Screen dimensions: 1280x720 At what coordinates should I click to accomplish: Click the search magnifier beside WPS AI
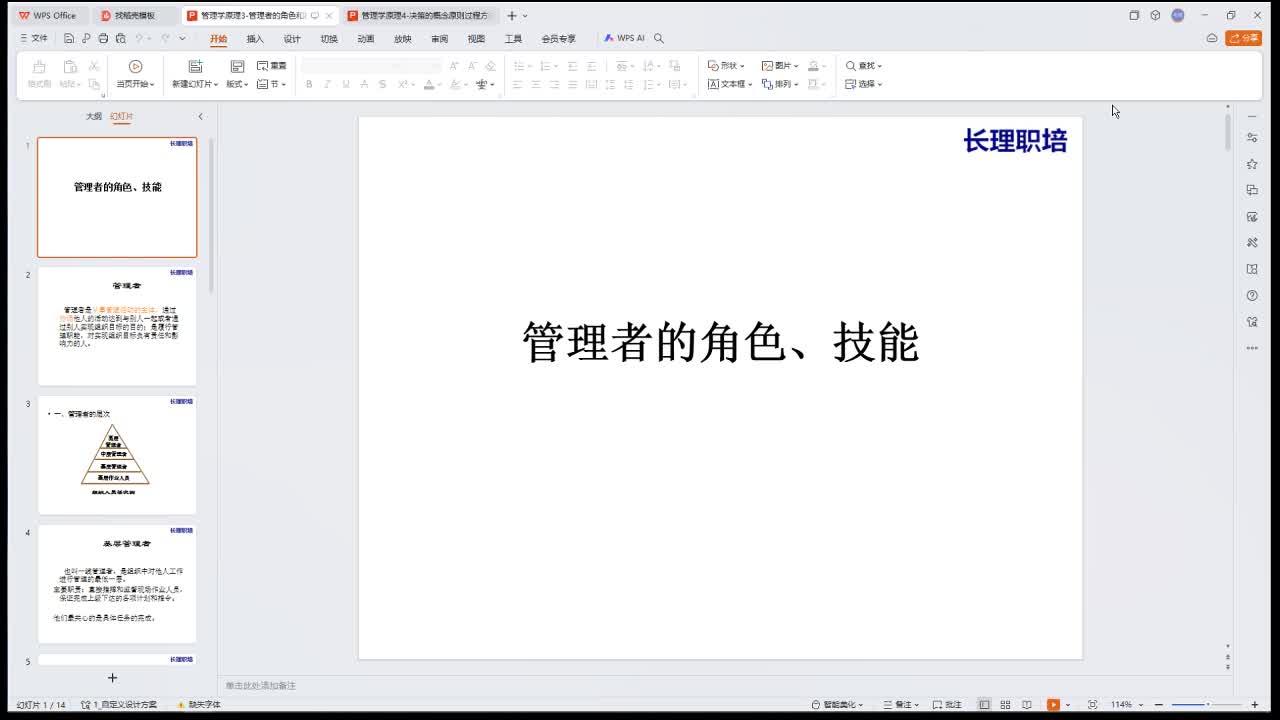(659, 39)
